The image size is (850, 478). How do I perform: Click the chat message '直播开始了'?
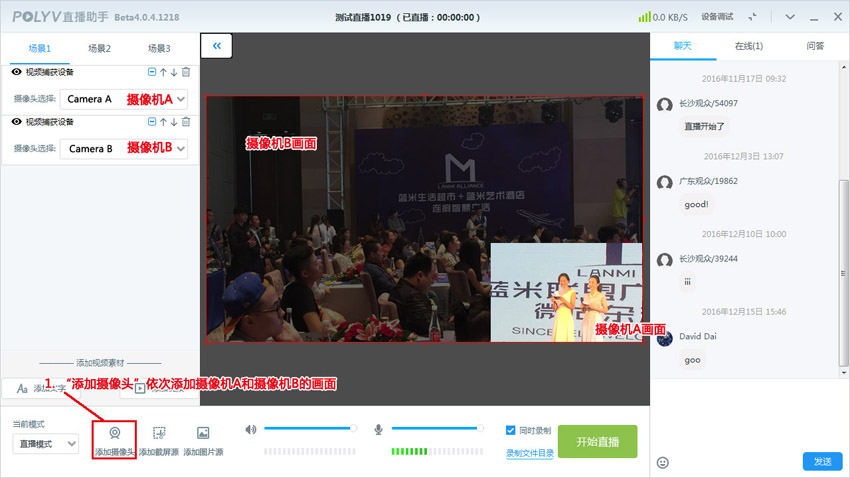[704, 126]
